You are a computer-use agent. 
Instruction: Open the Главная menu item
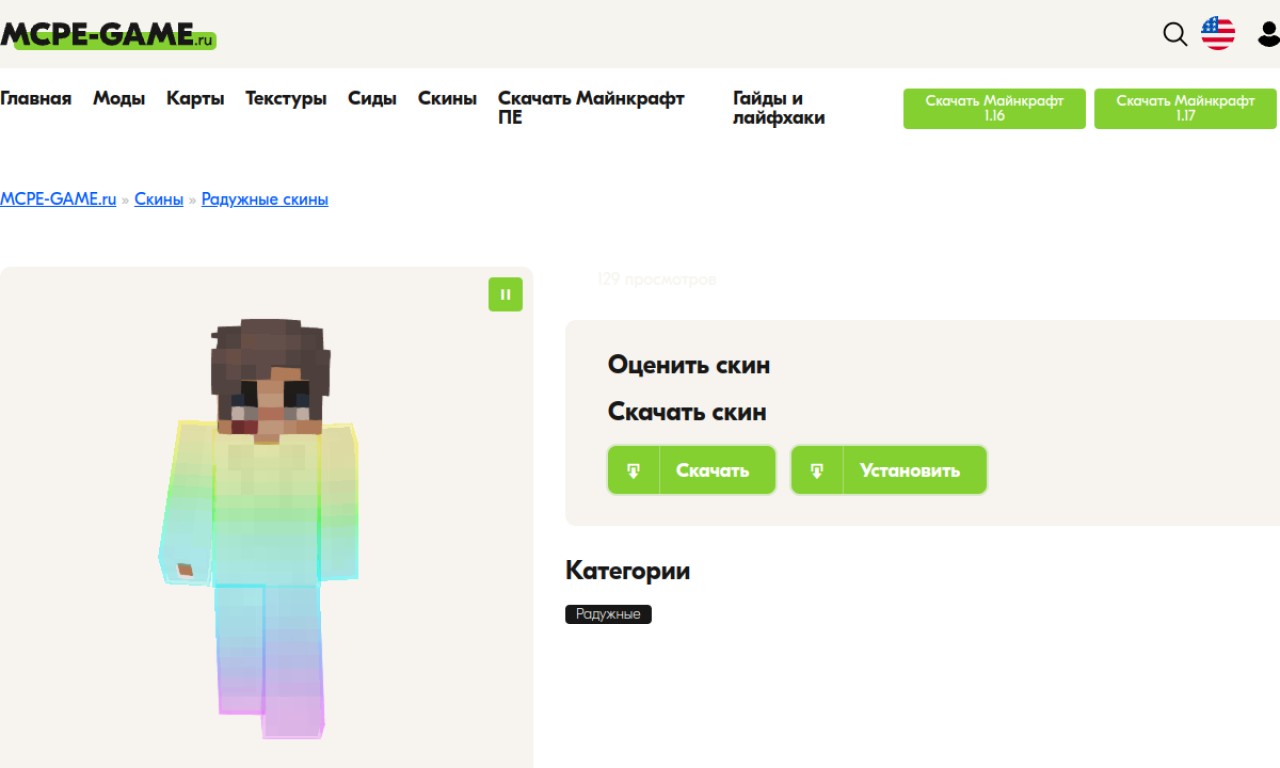(x=36, y=98)
